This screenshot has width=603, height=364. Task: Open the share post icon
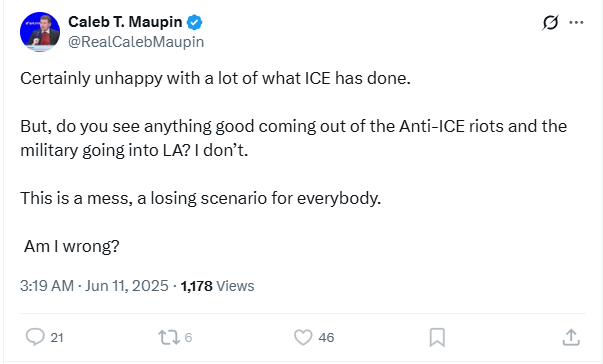(571, 337)
